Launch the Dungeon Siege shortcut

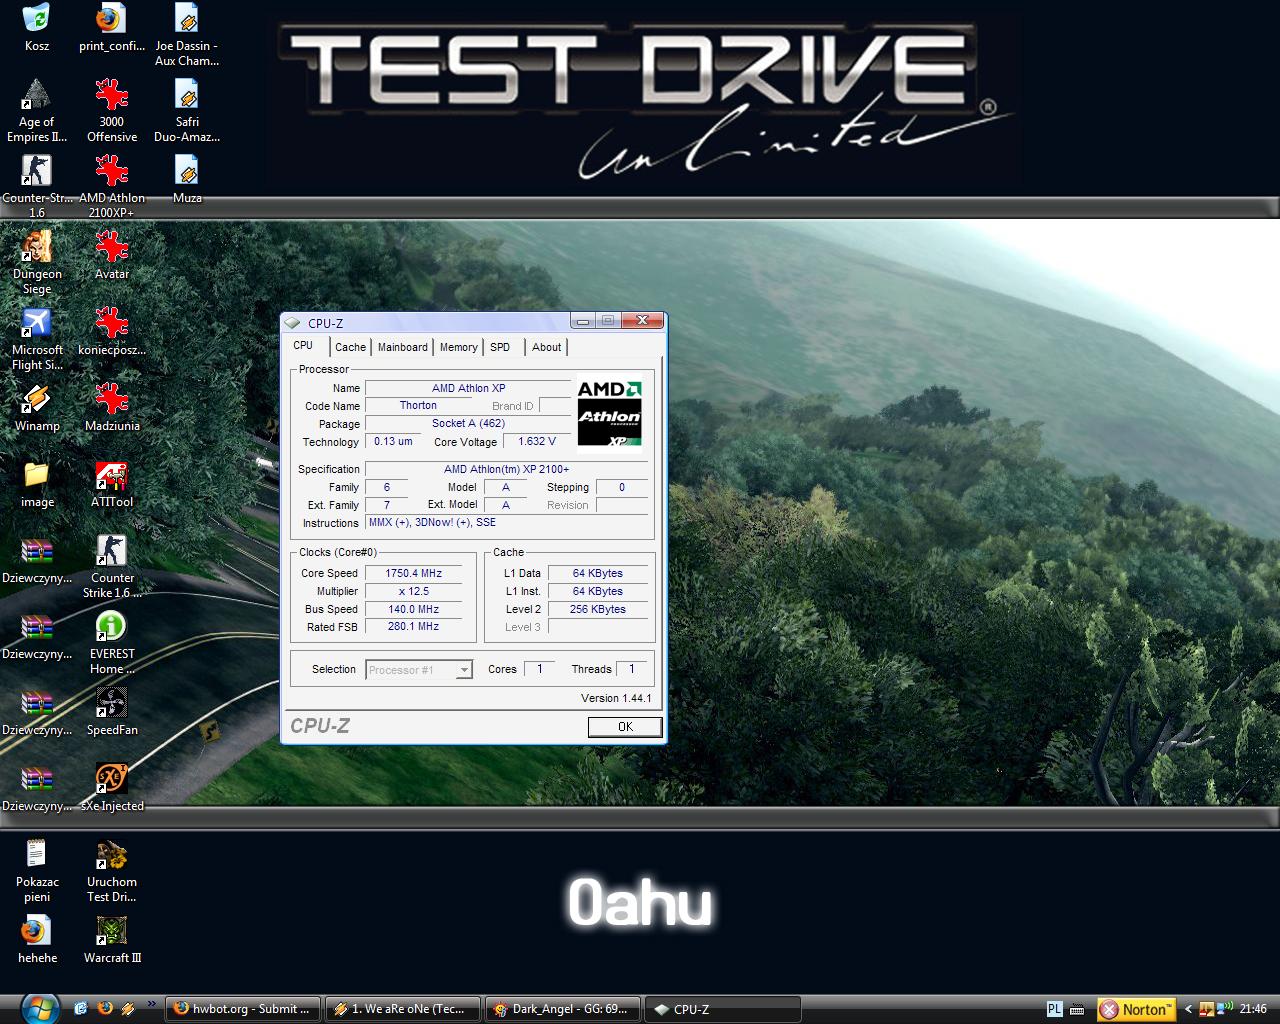click(x=36, y=263)
